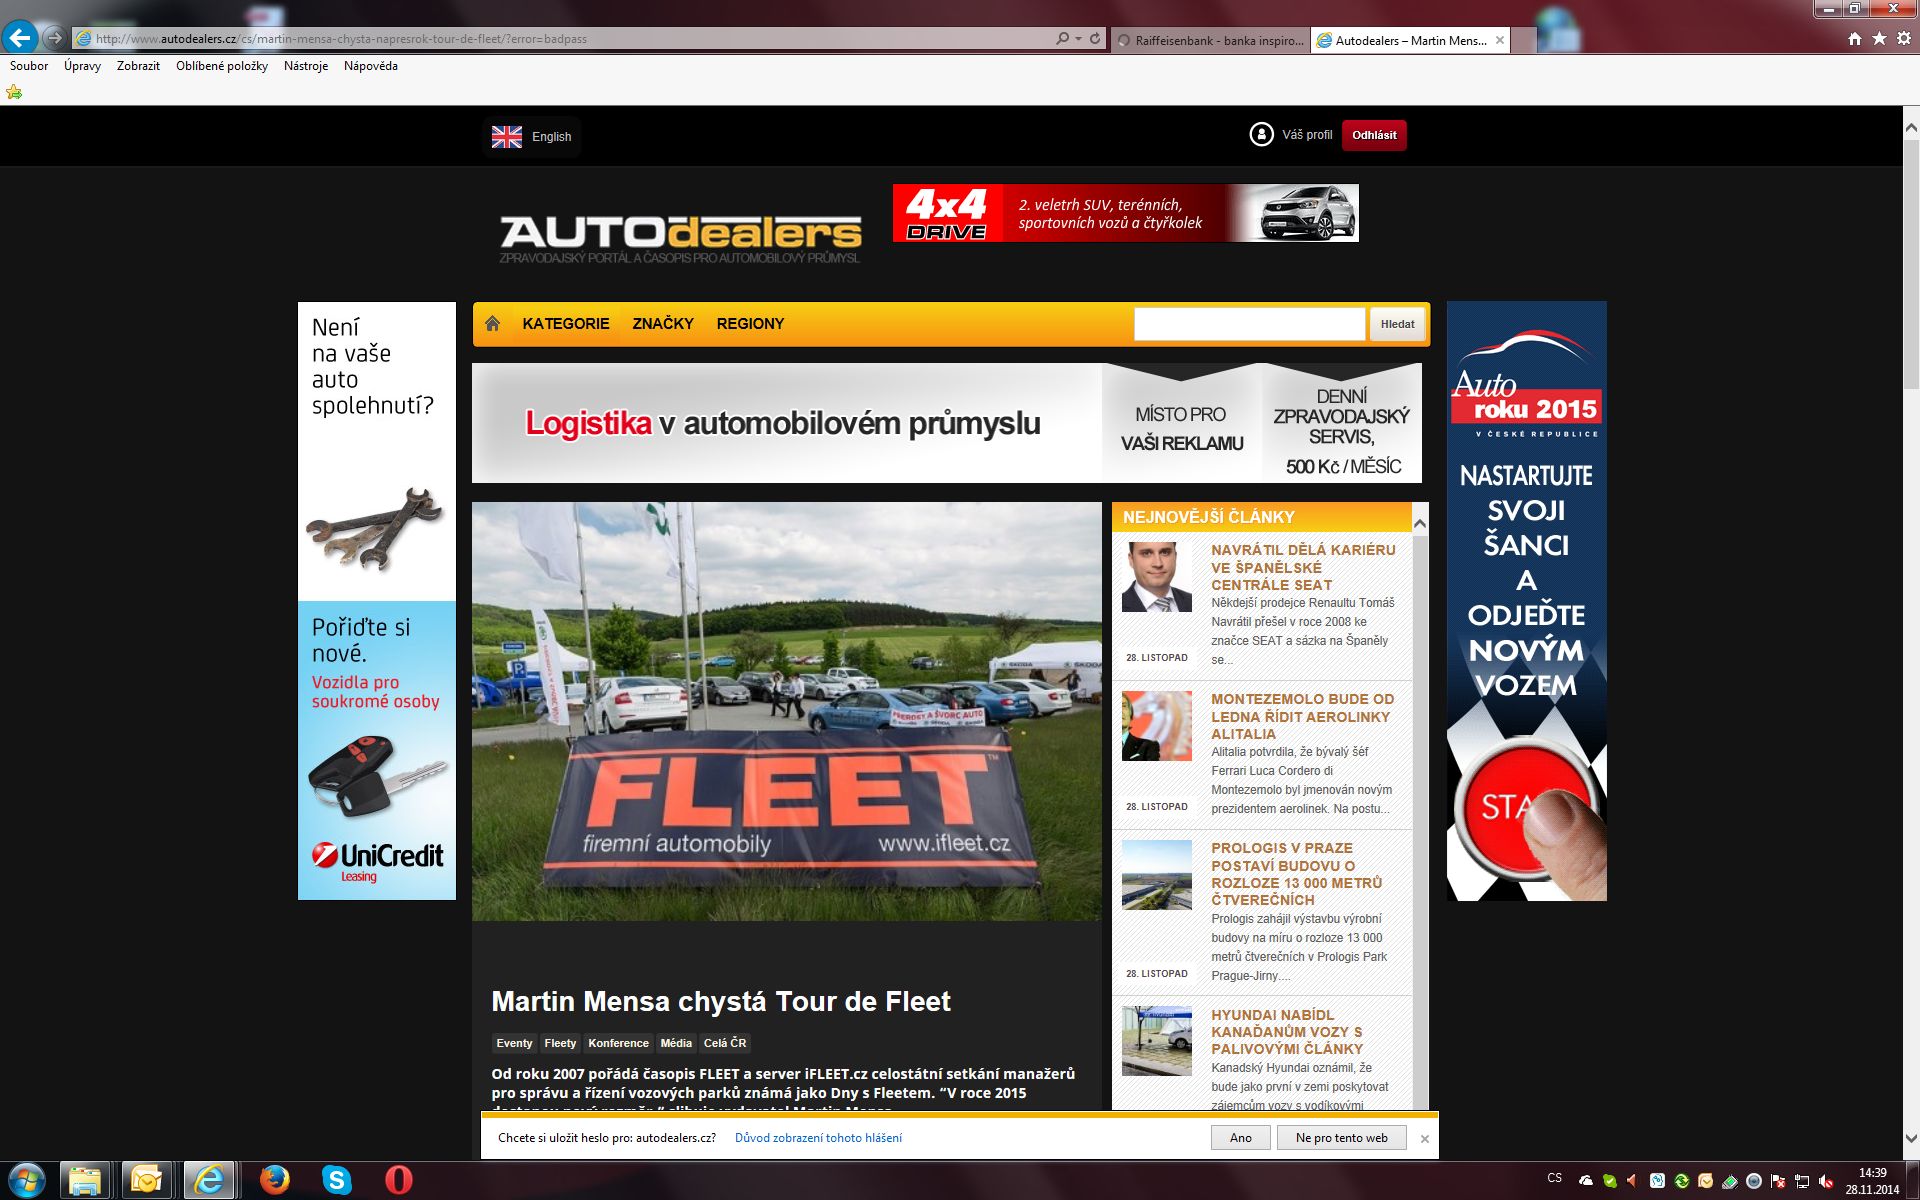The height and width of the screenshot is (1200, 1920).
Task: Open Hyundai palivovými články article link
Action: (x=1287, y=1032)
